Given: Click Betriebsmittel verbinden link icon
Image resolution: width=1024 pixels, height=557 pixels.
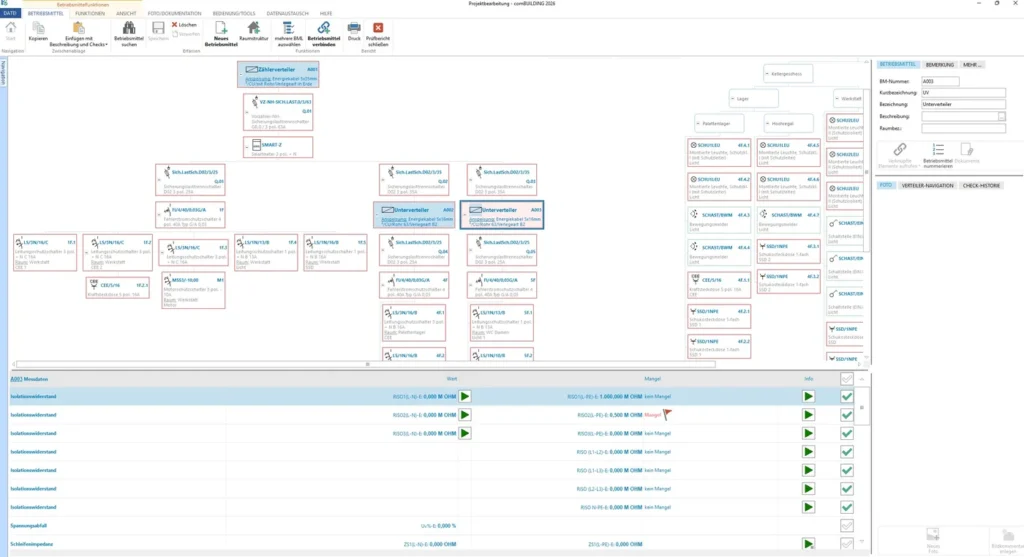Looking at the screenshot, I should 323,27.
